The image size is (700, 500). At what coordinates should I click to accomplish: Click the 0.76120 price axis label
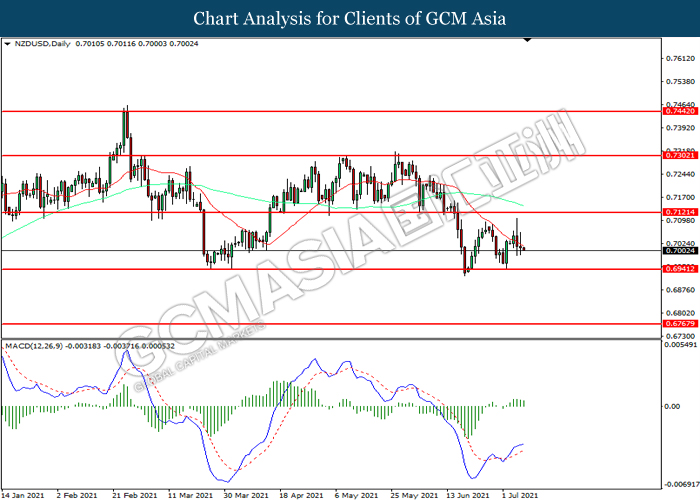coord(680,58)
